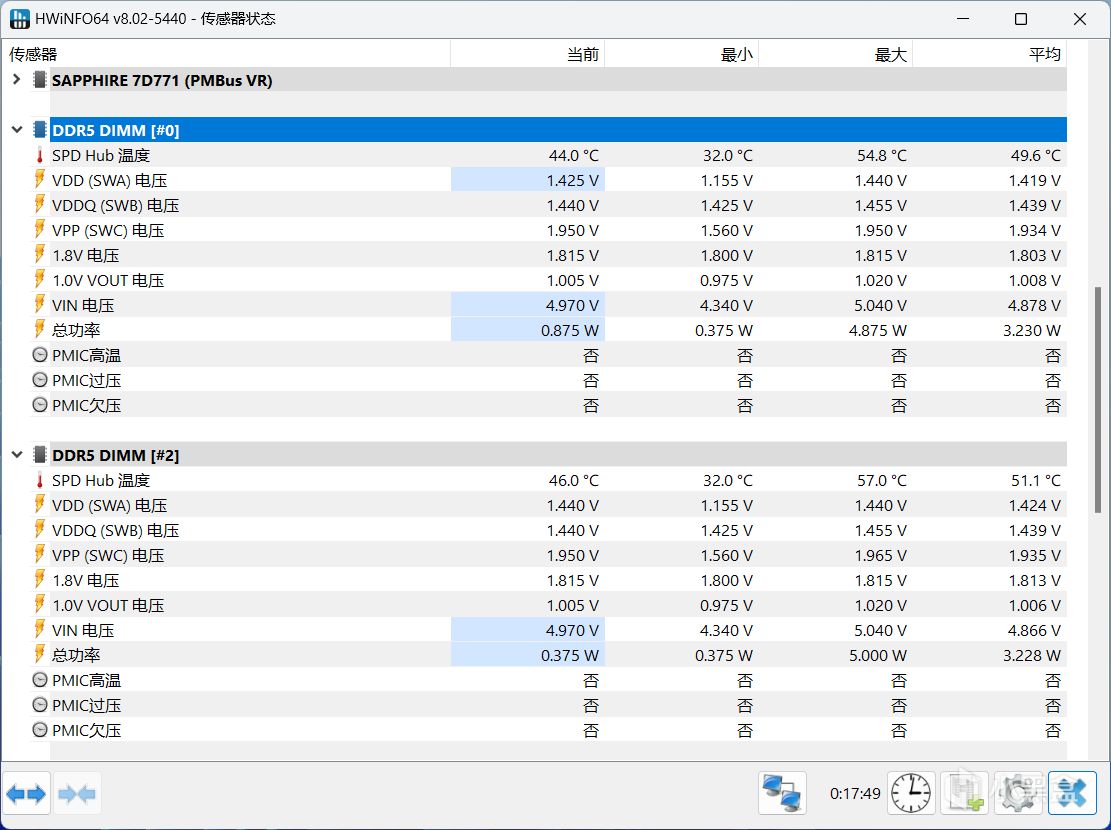Screen dimensions: 1111x830
Task: Click DIMM #2 1.0V VOUT 电压 row label
Action: [108, 605]
